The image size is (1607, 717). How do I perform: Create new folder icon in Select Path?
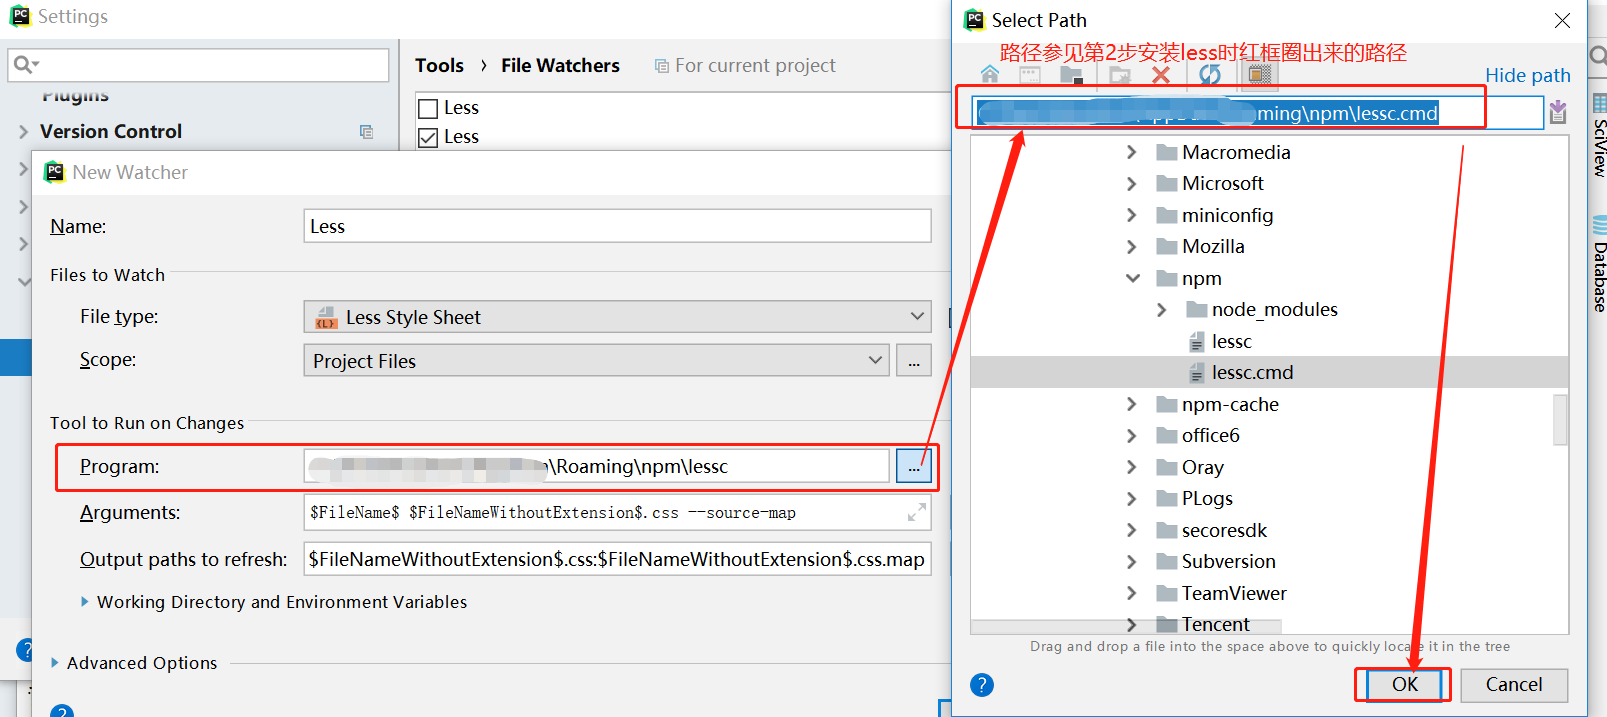(1120, 75)
